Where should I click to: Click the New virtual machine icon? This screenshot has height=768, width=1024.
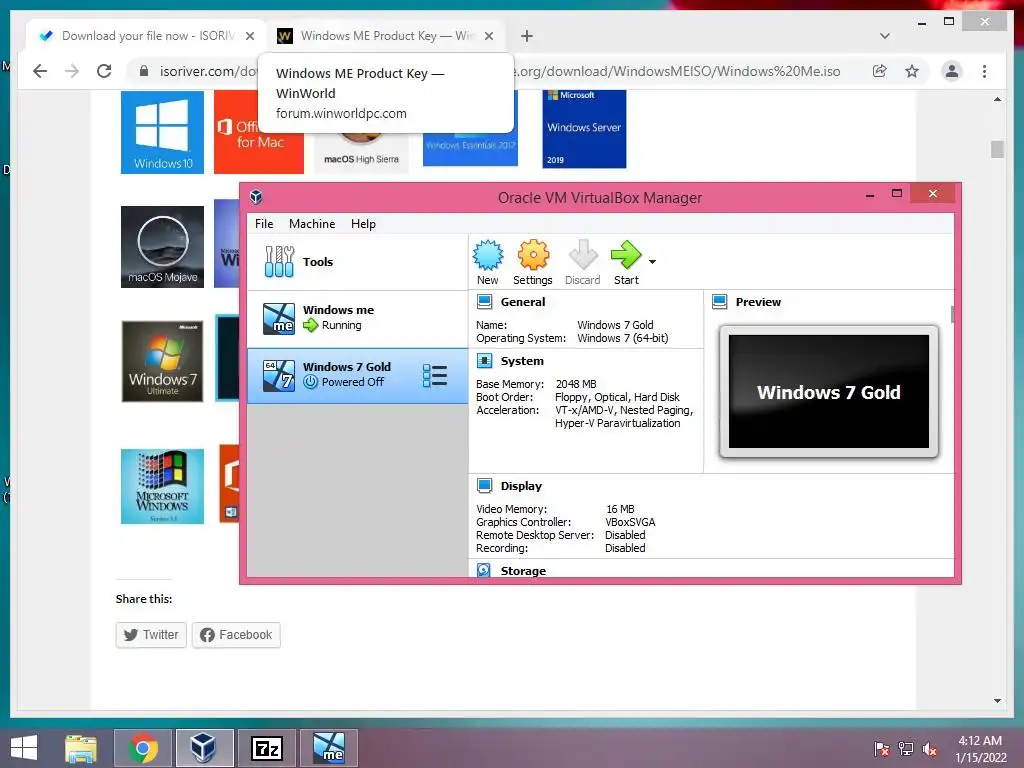coord(487,263)
